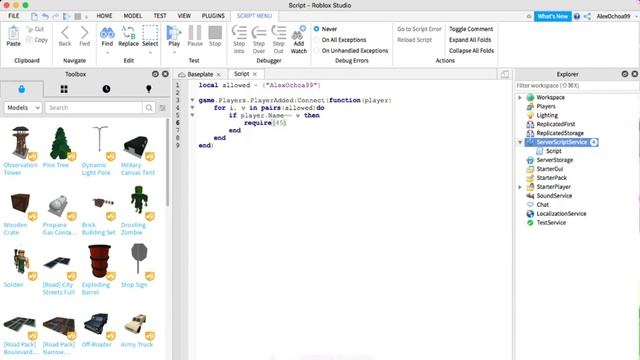This screenshot has height=360, width=640.
Task: Select Never debug errors option
Action: [316, 29]
